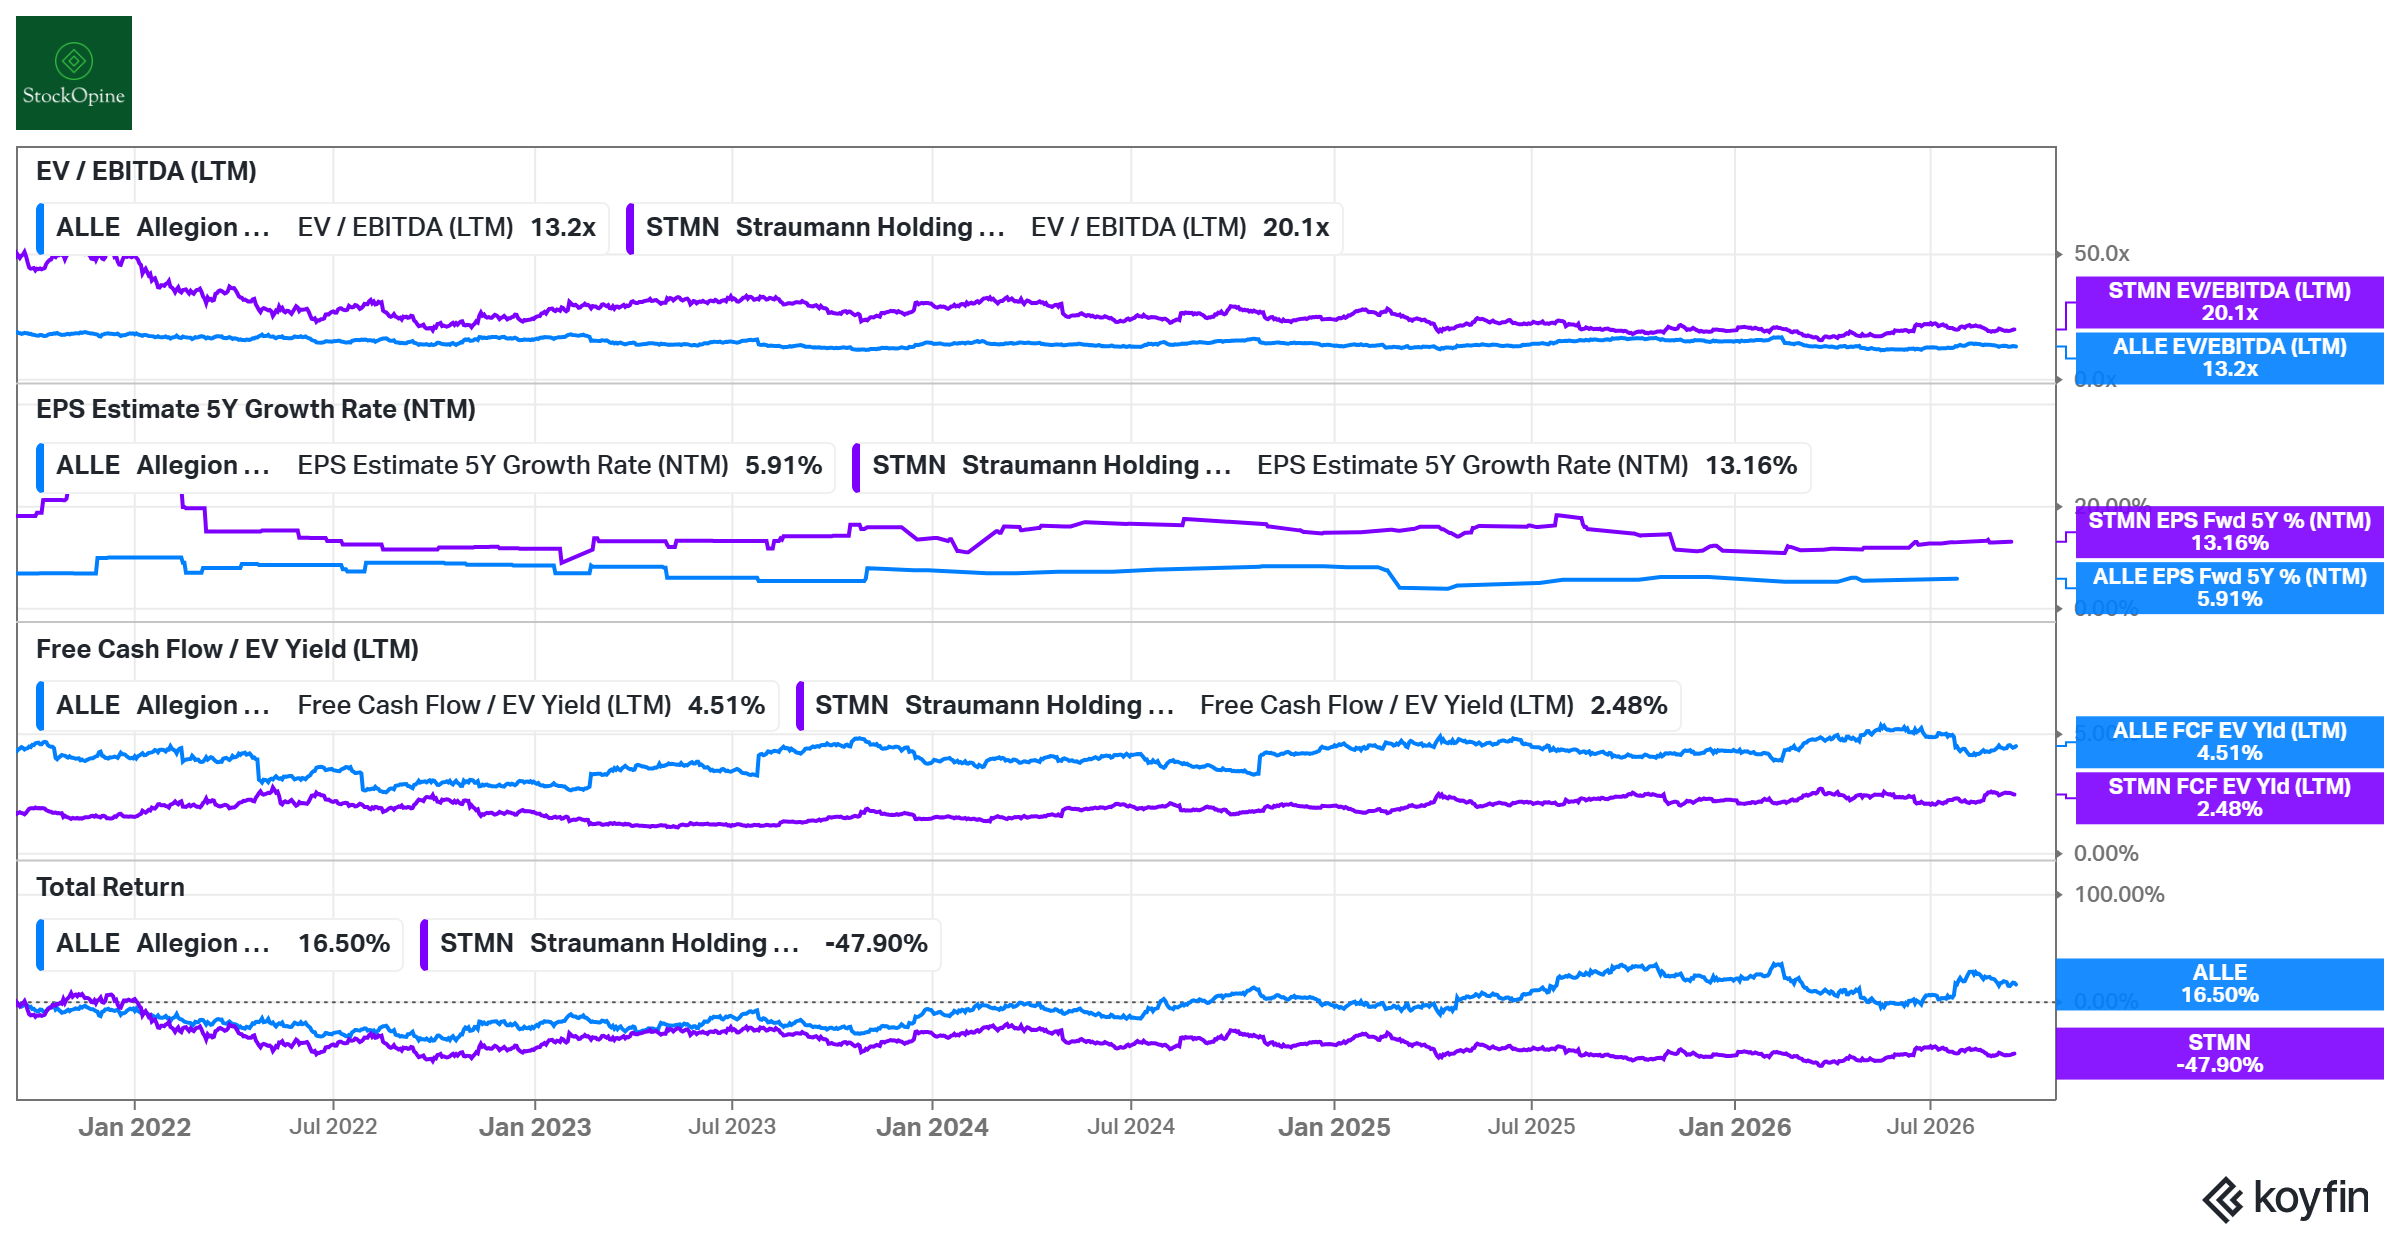Click ALLE Total Return 16.50% legend entry

click(219, 944)
